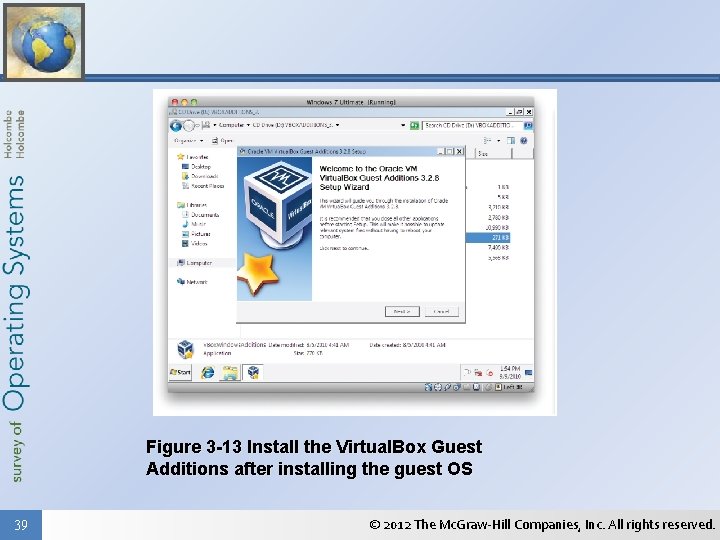720x540 pixels.
Task: Minimize the Guest Additions Setup dialog
Action: (441, 151)
